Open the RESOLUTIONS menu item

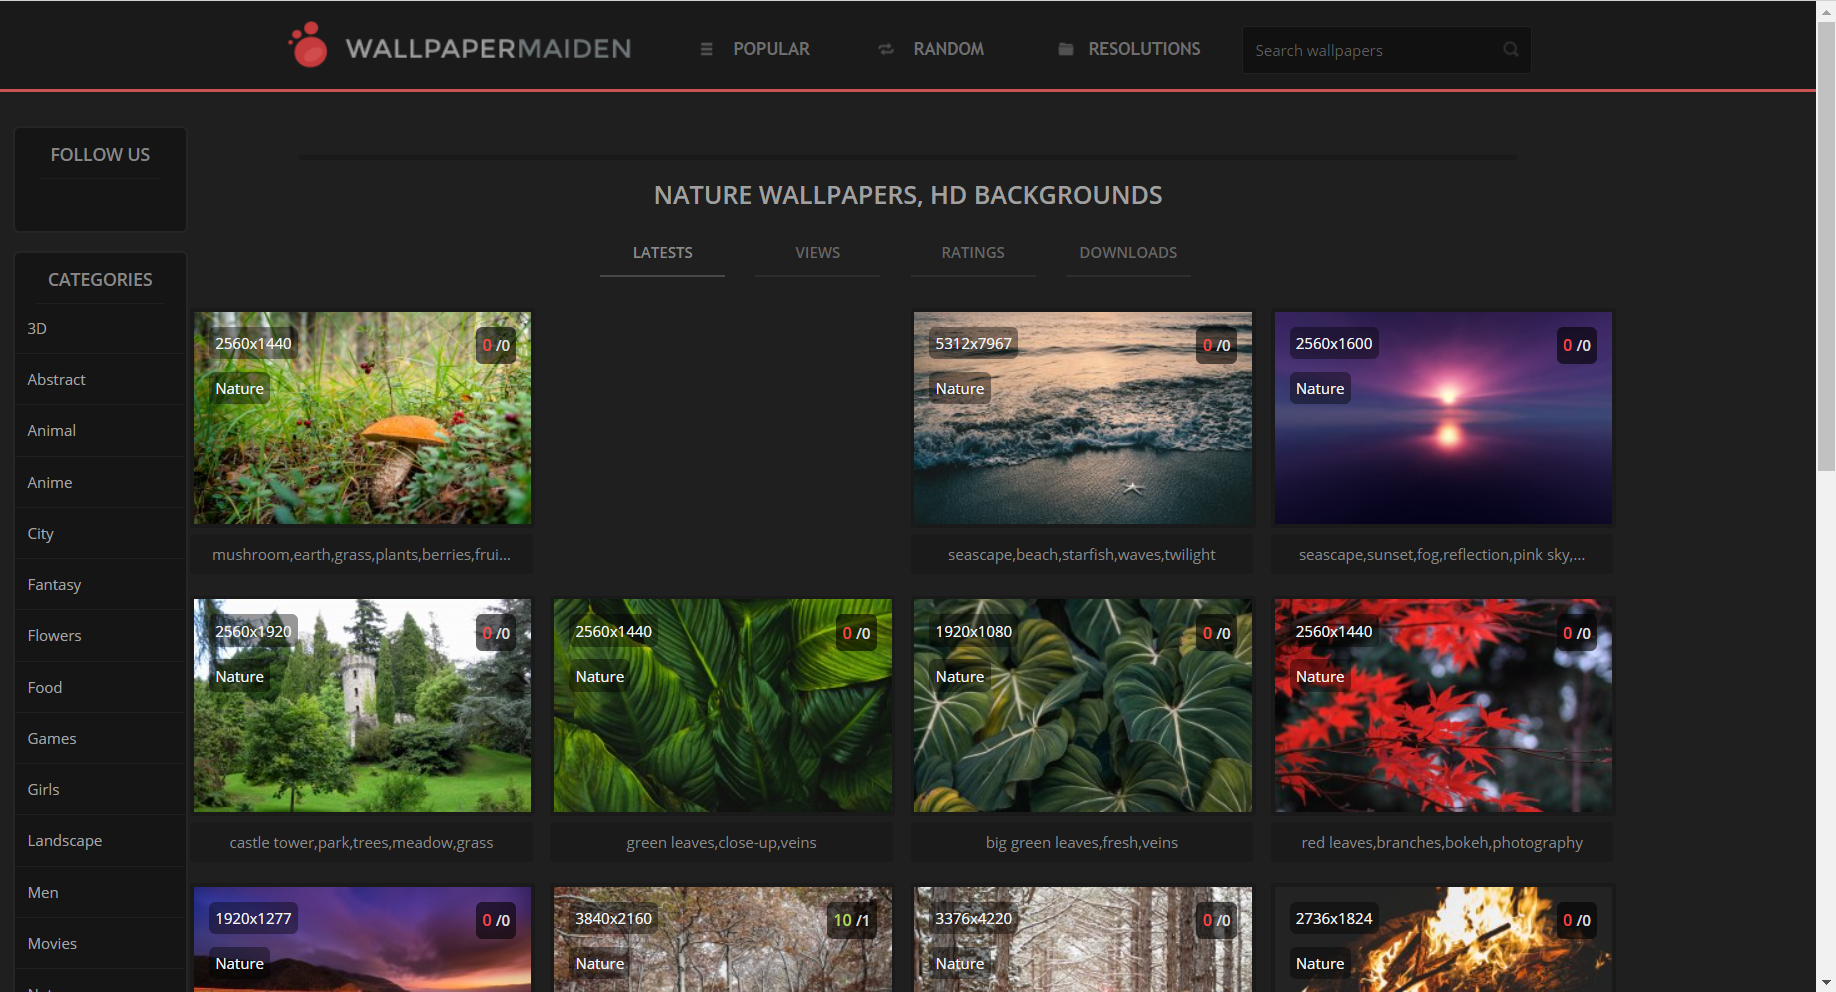pos(1144,49)
